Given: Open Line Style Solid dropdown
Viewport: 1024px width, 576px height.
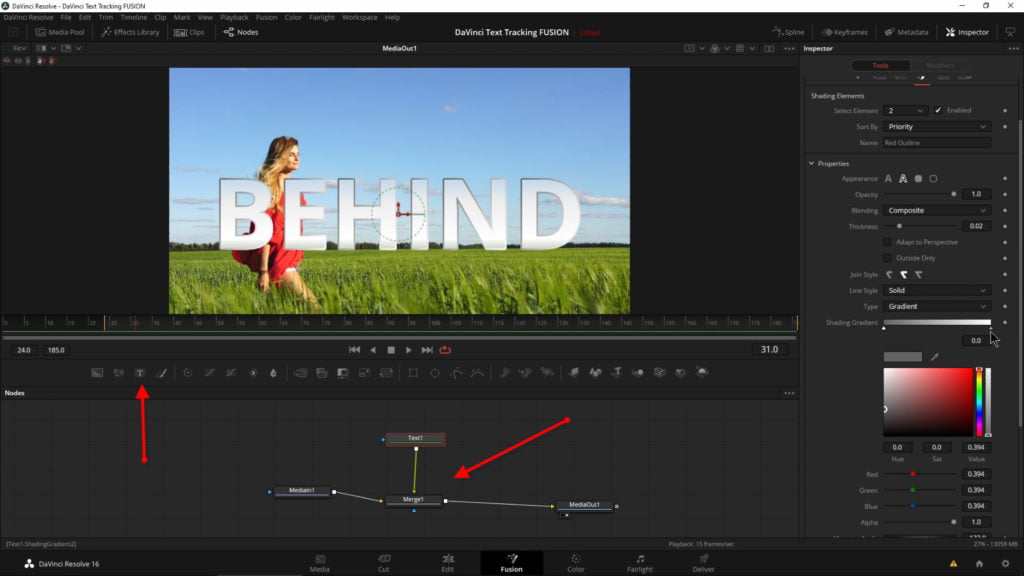Looking at the screenshot, I should coord(936,291).
